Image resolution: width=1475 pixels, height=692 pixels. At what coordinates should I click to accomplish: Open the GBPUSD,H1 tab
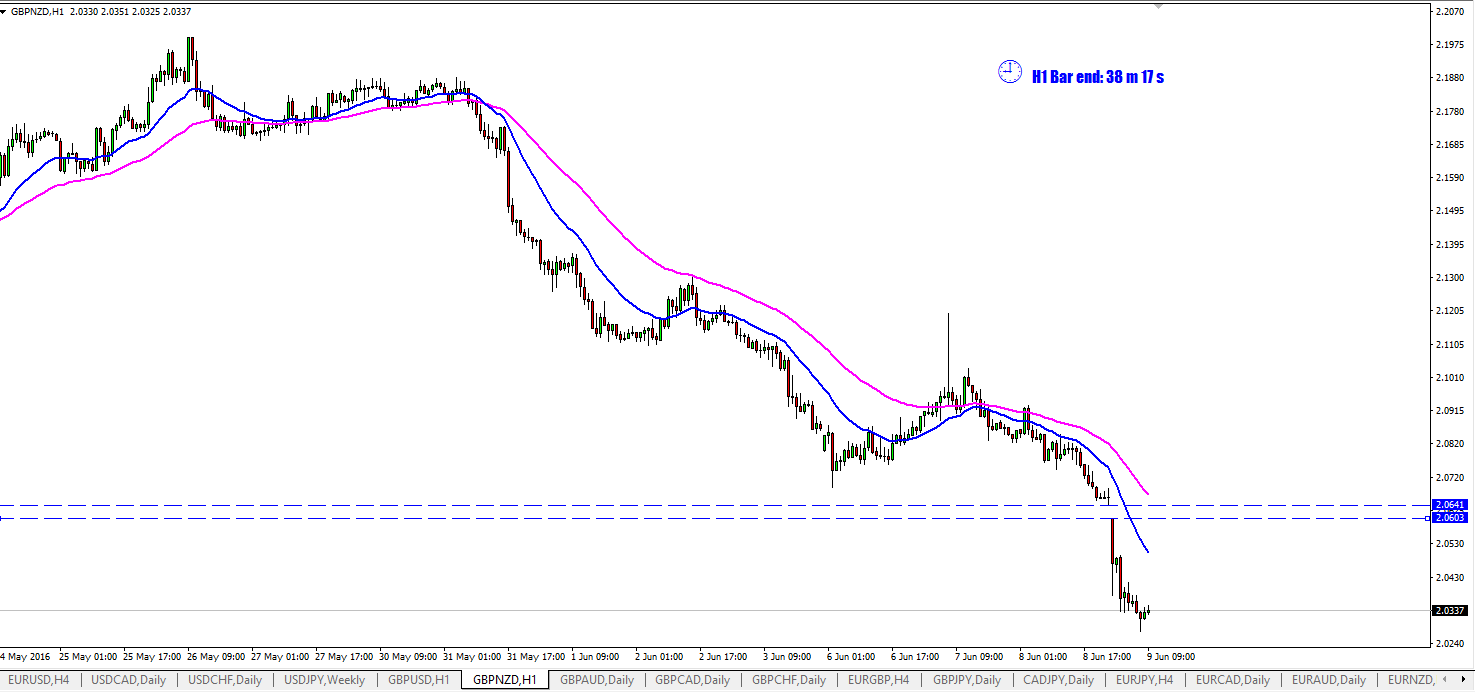418,680
